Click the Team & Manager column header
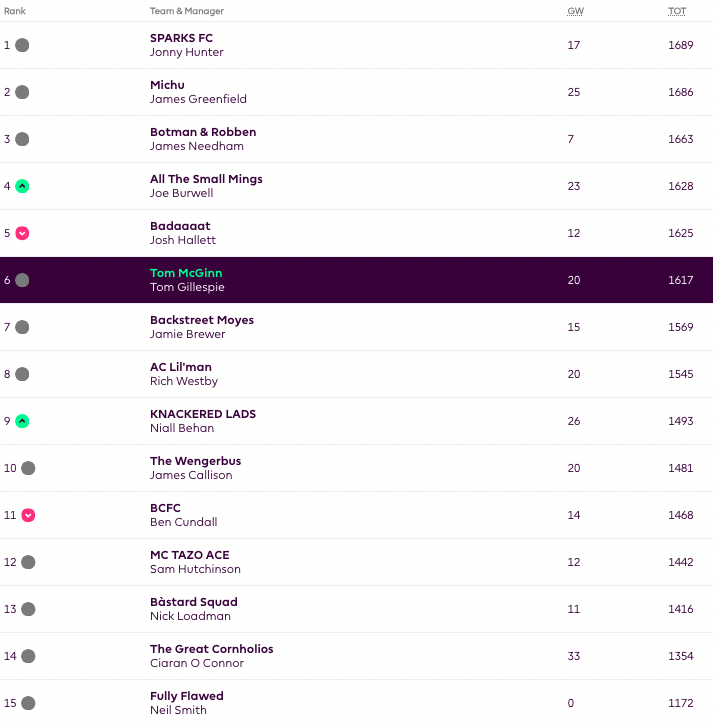Screen dimensions: 713x722 tap(187, 11)
